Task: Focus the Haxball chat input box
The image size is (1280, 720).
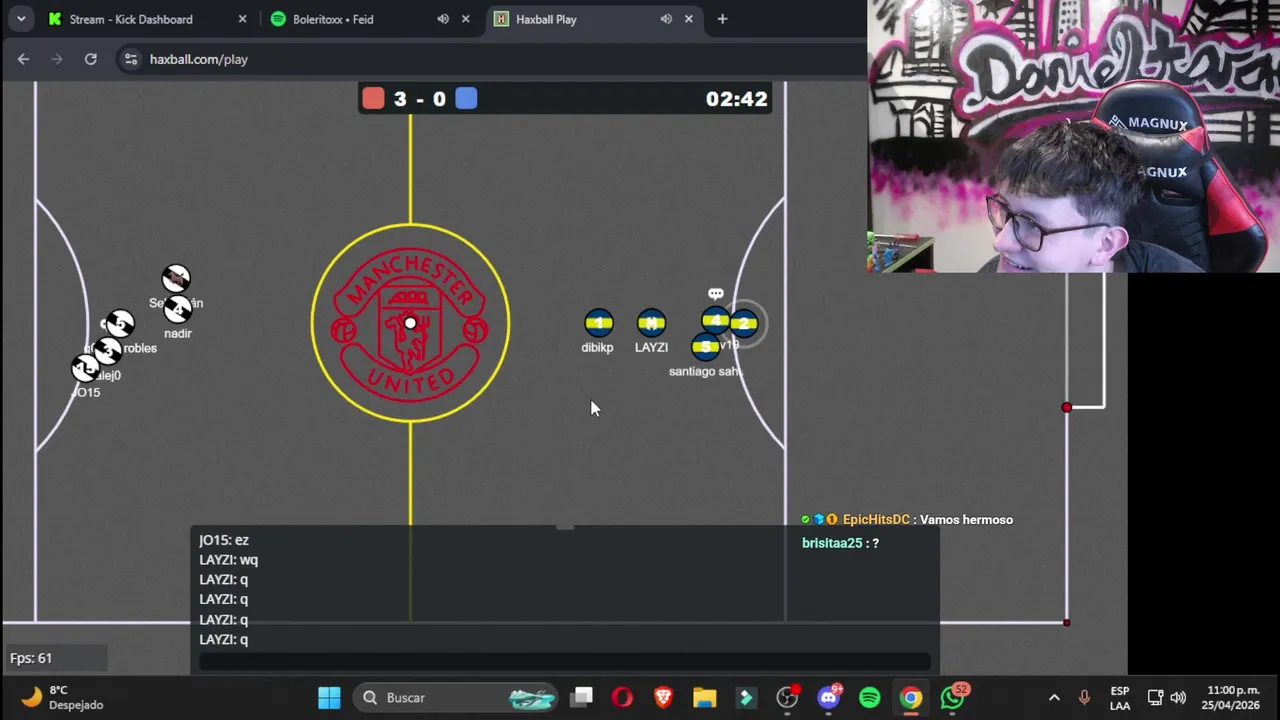Action: click(x=565, y=661)
